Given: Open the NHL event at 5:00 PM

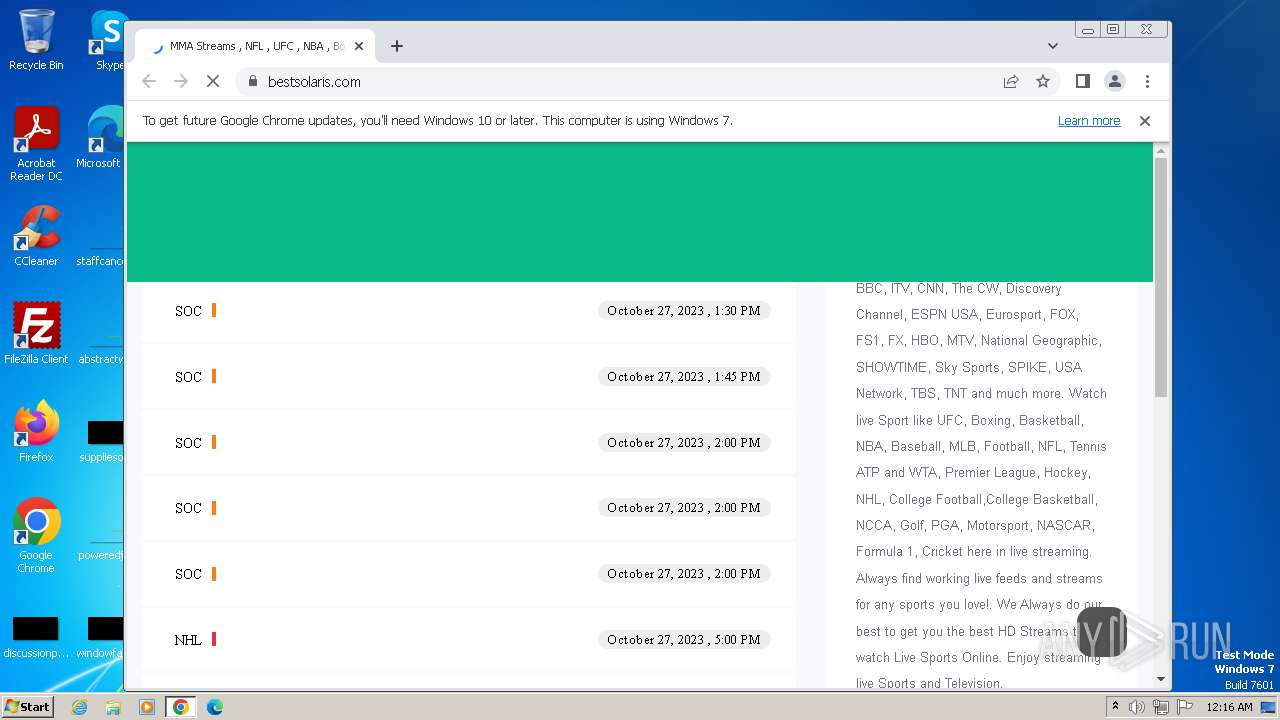Looking at the screenshot, I should tap(468, 640).
